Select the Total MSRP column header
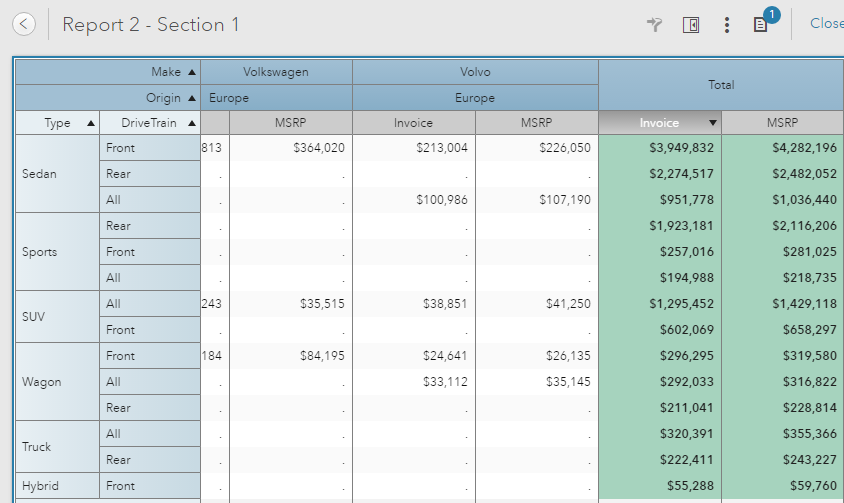Image resolution: width=844 pixels, height=503 pixels. pyautogui.click(x=782, y=123)
